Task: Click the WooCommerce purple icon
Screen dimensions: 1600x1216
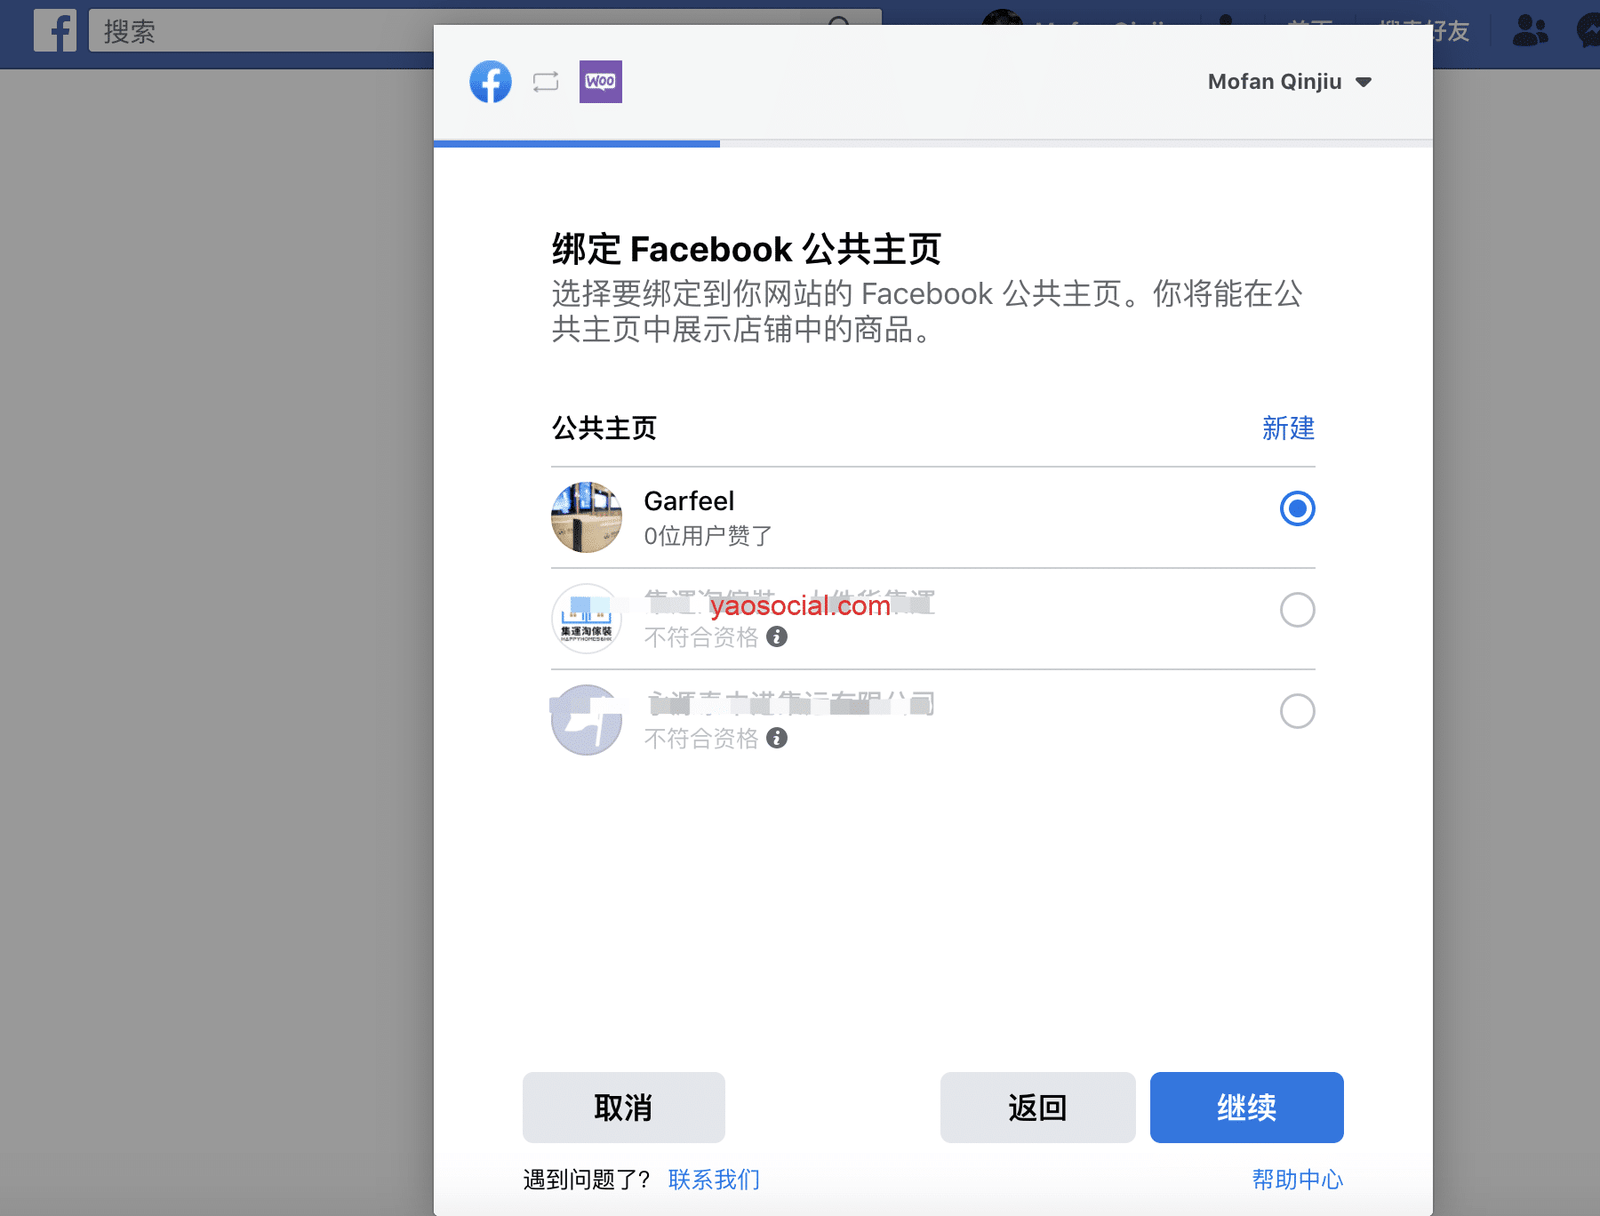Action: click(600, 82)
